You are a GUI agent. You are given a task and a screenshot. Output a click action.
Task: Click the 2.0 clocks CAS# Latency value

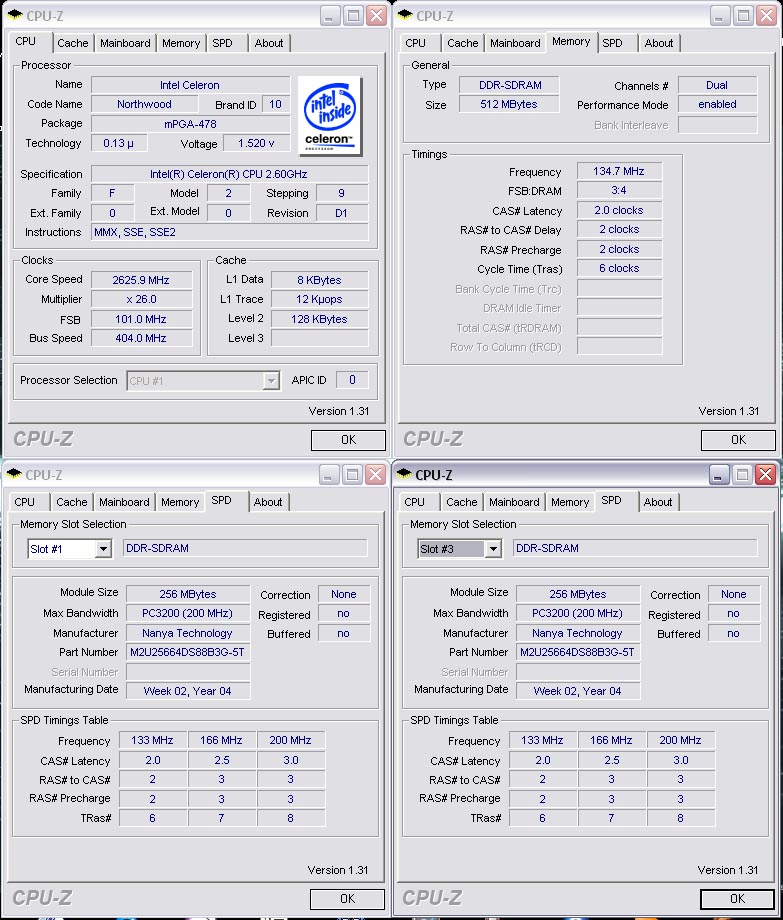coord(619,210)
